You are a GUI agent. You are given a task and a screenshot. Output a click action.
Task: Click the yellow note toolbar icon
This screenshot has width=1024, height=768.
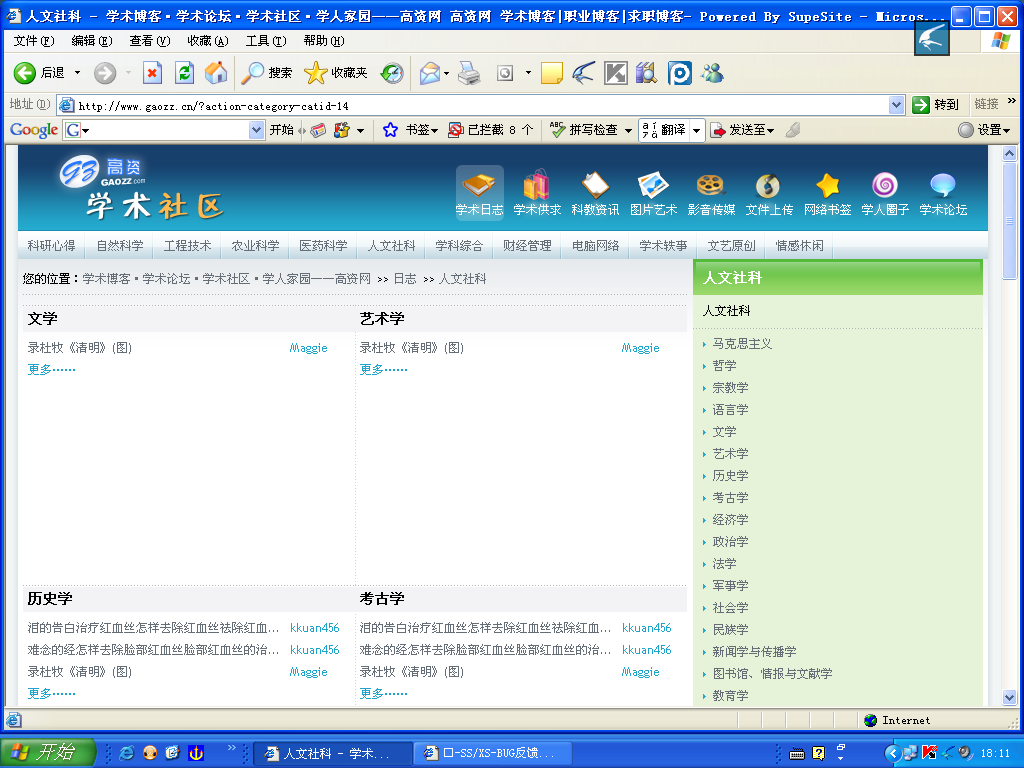[552, 73]
